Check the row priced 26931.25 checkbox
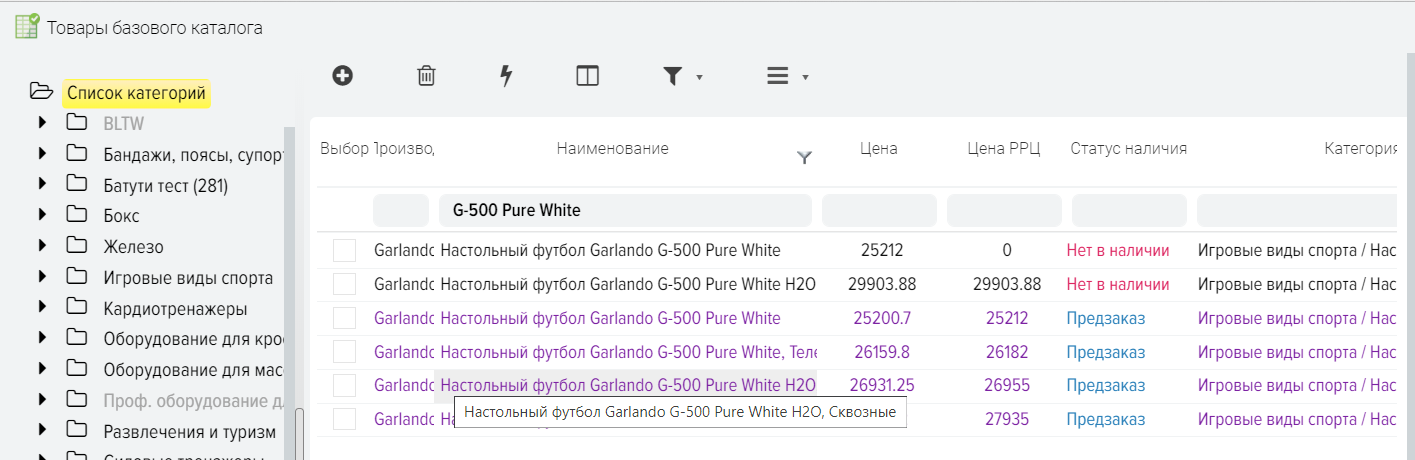Screen dimensions: 1415x460 pos(345,385)
